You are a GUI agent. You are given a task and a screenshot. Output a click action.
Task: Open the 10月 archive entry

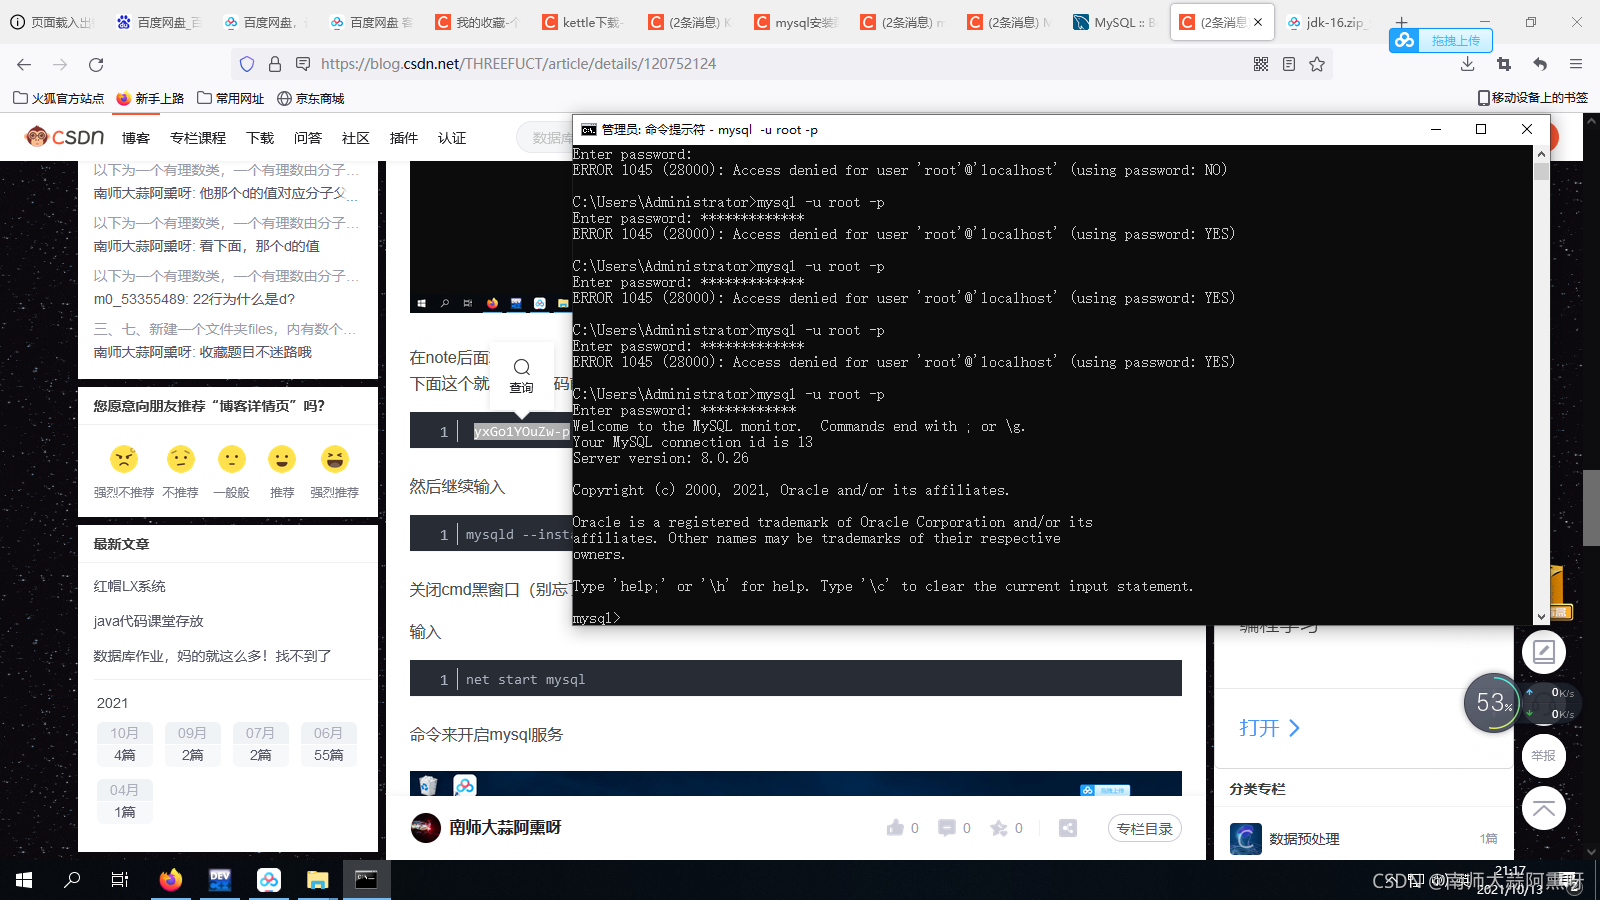point(124,744)
